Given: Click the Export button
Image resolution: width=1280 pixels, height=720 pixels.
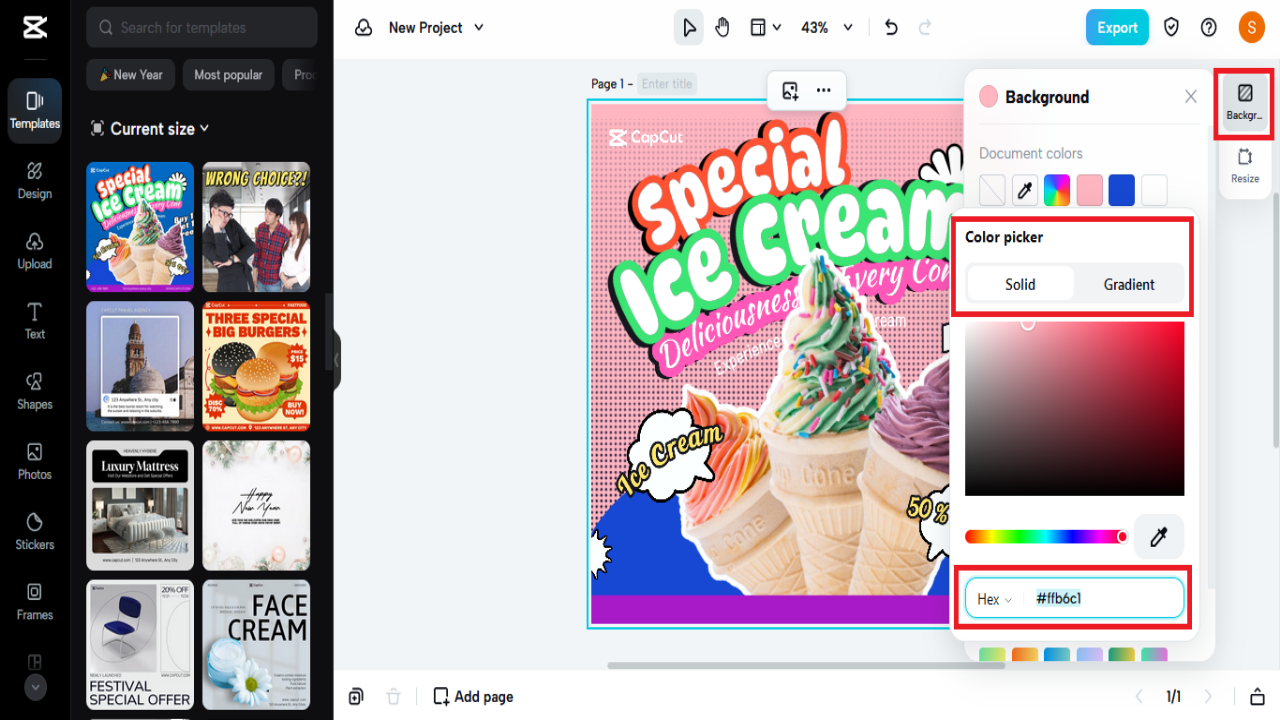Looking at the screenshot, I should tap(1117, 28).
